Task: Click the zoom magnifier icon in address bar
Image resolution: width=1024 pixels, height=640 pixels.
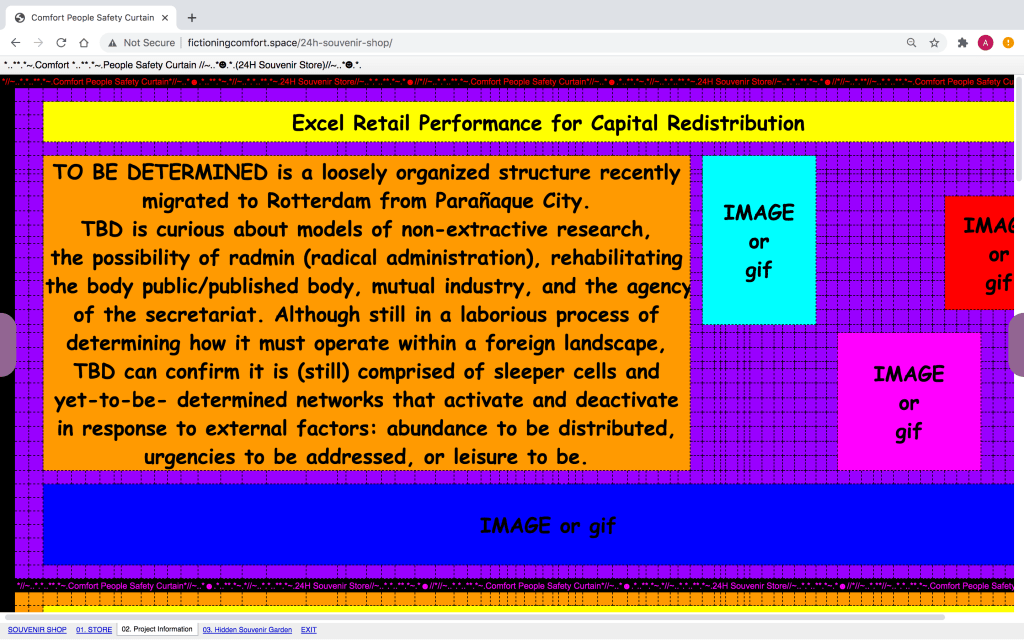Action: 911,43
